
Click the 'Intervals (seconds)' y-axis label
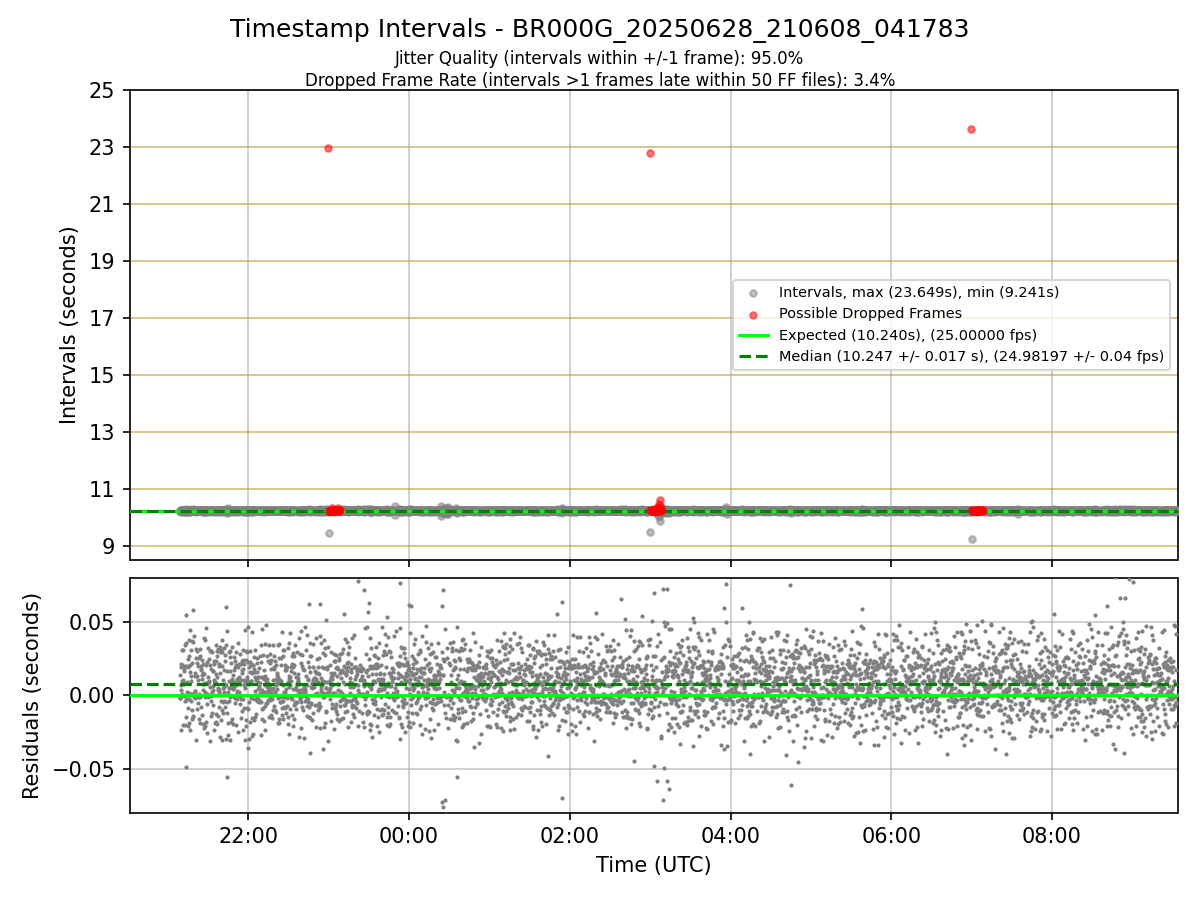[68, 325]
